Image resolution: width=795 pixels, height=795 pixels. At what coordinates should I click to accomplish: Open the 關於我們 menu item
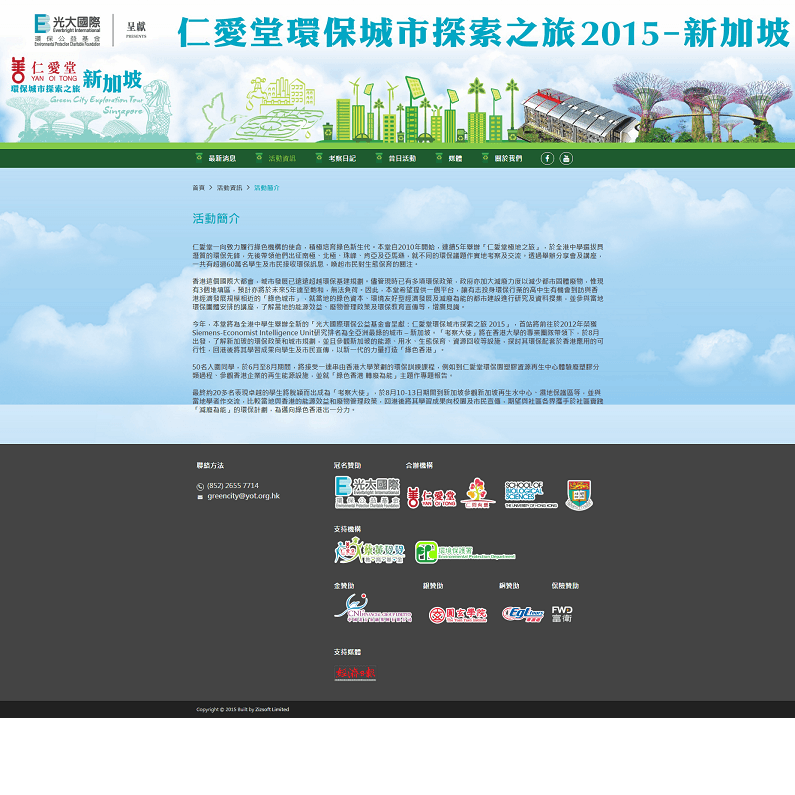click(508, 159)
